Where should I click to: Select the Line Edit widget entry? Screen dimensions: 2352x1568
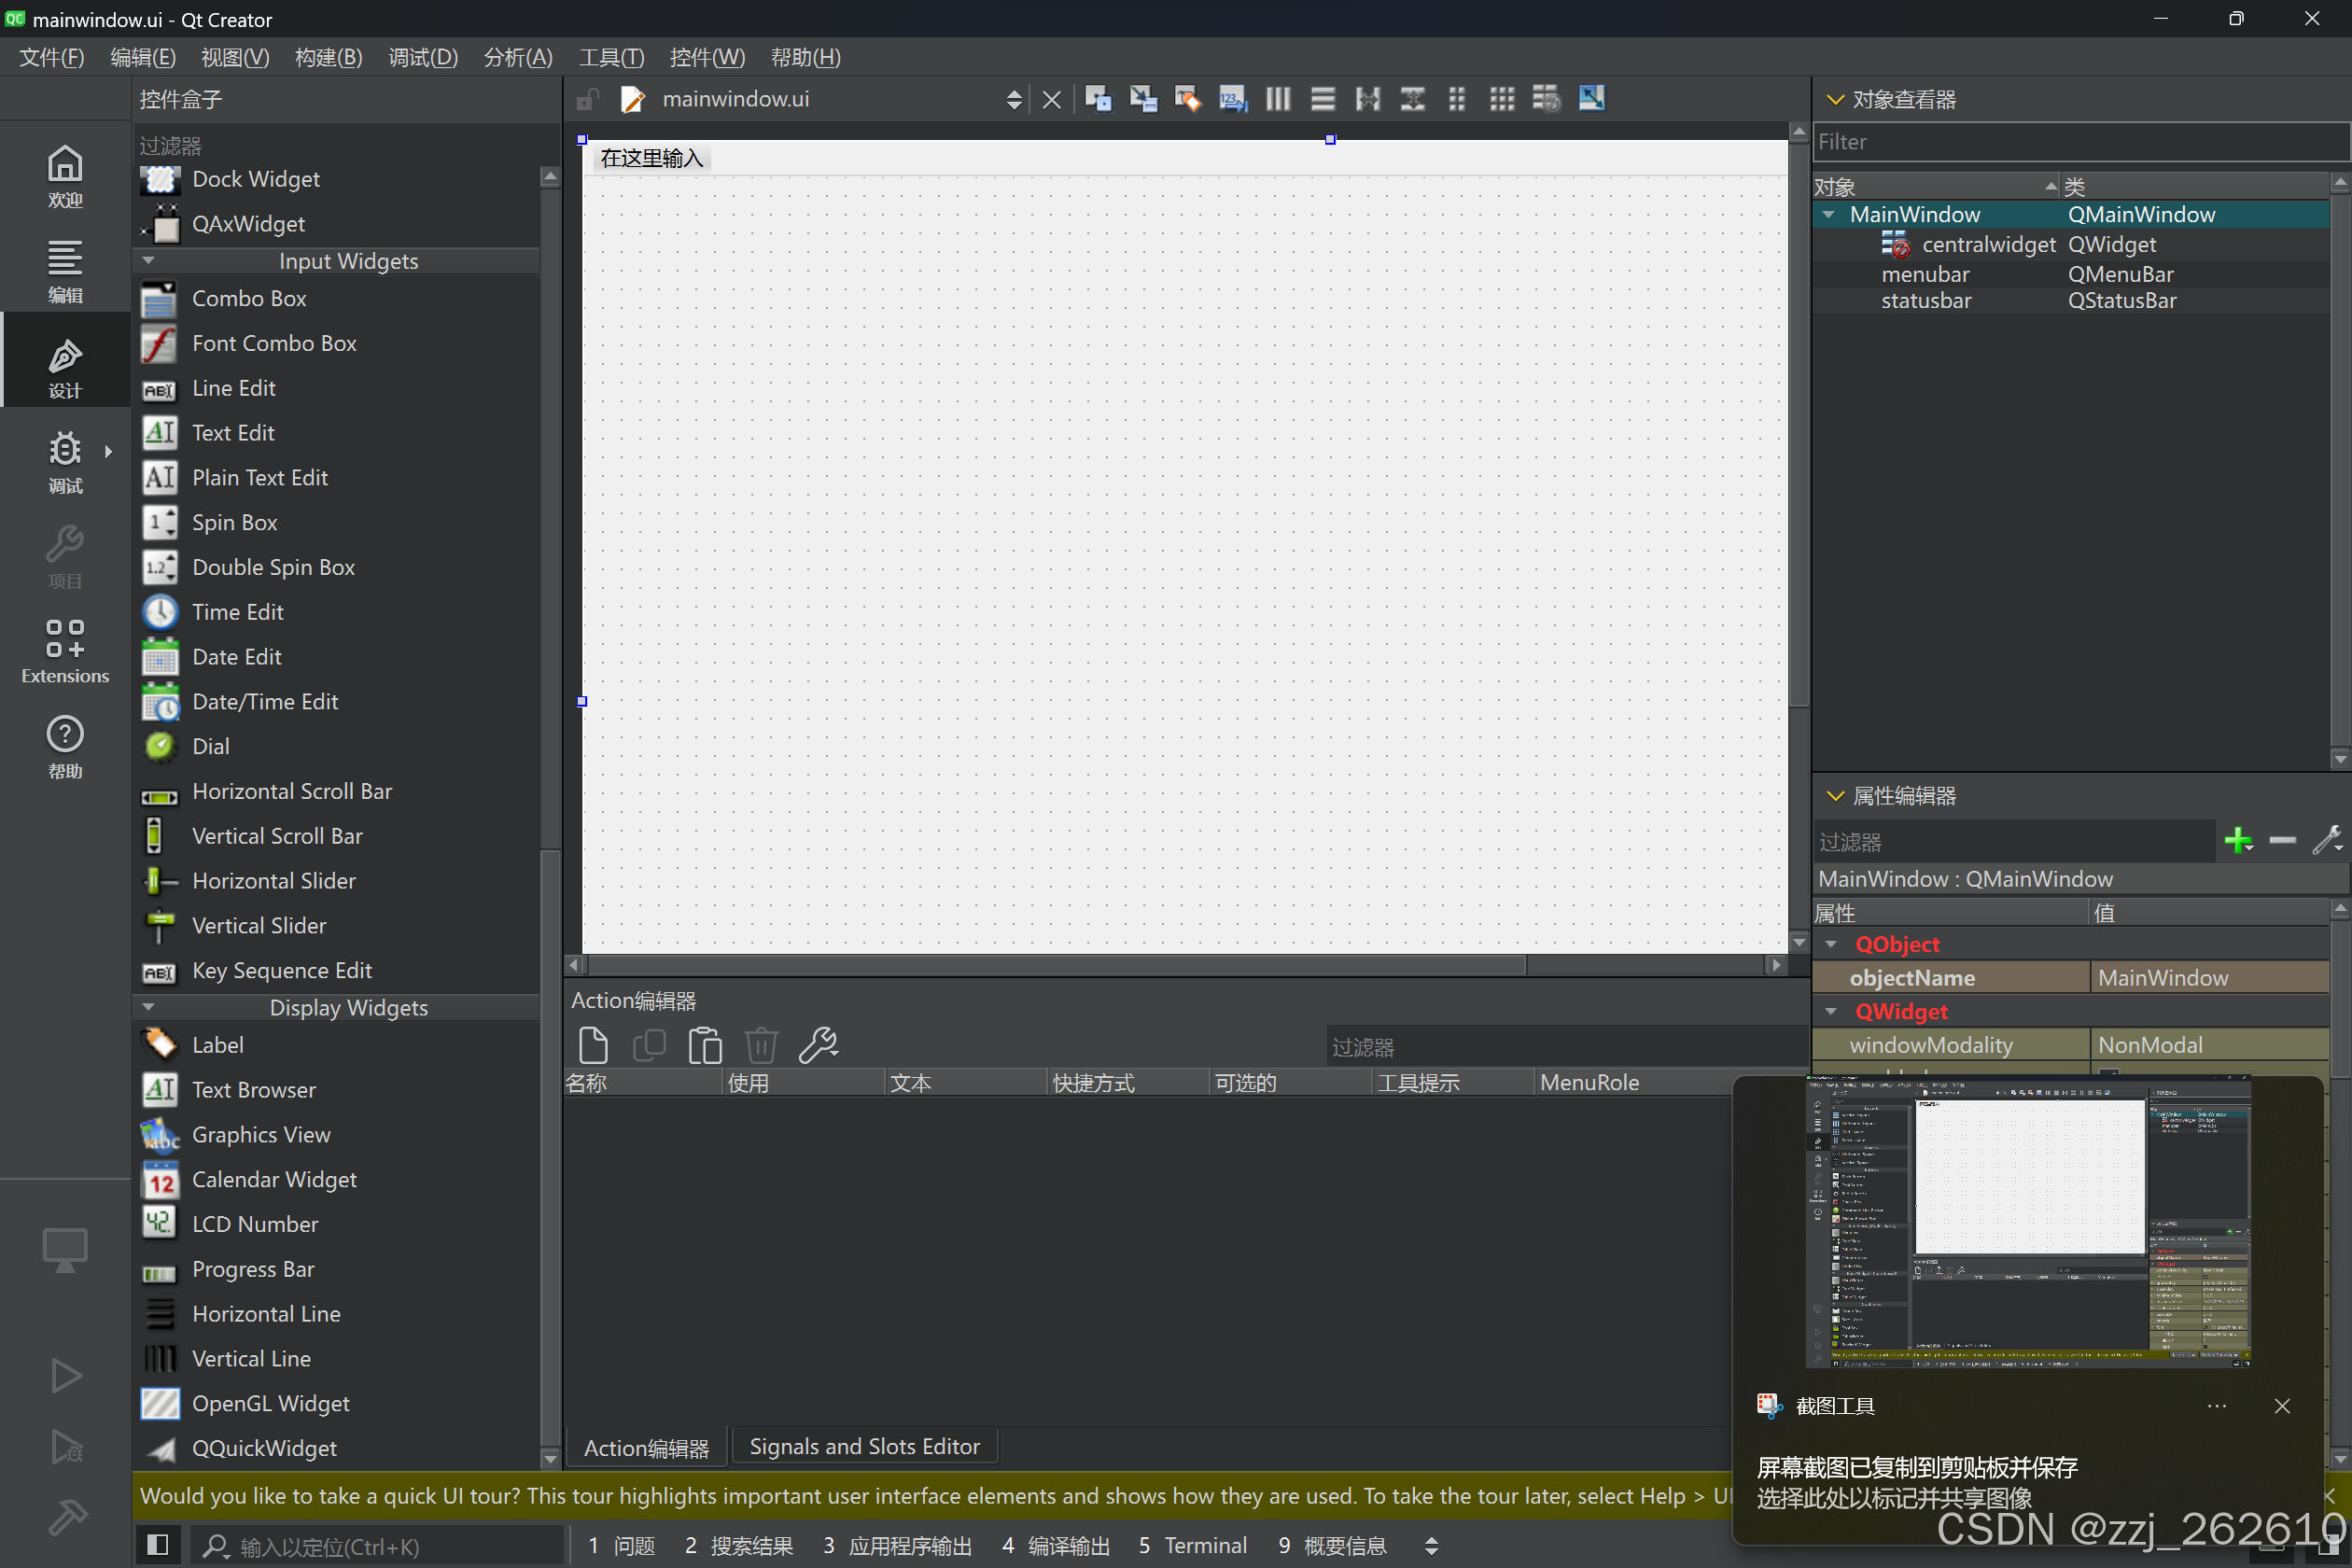[x=234, y=388]
